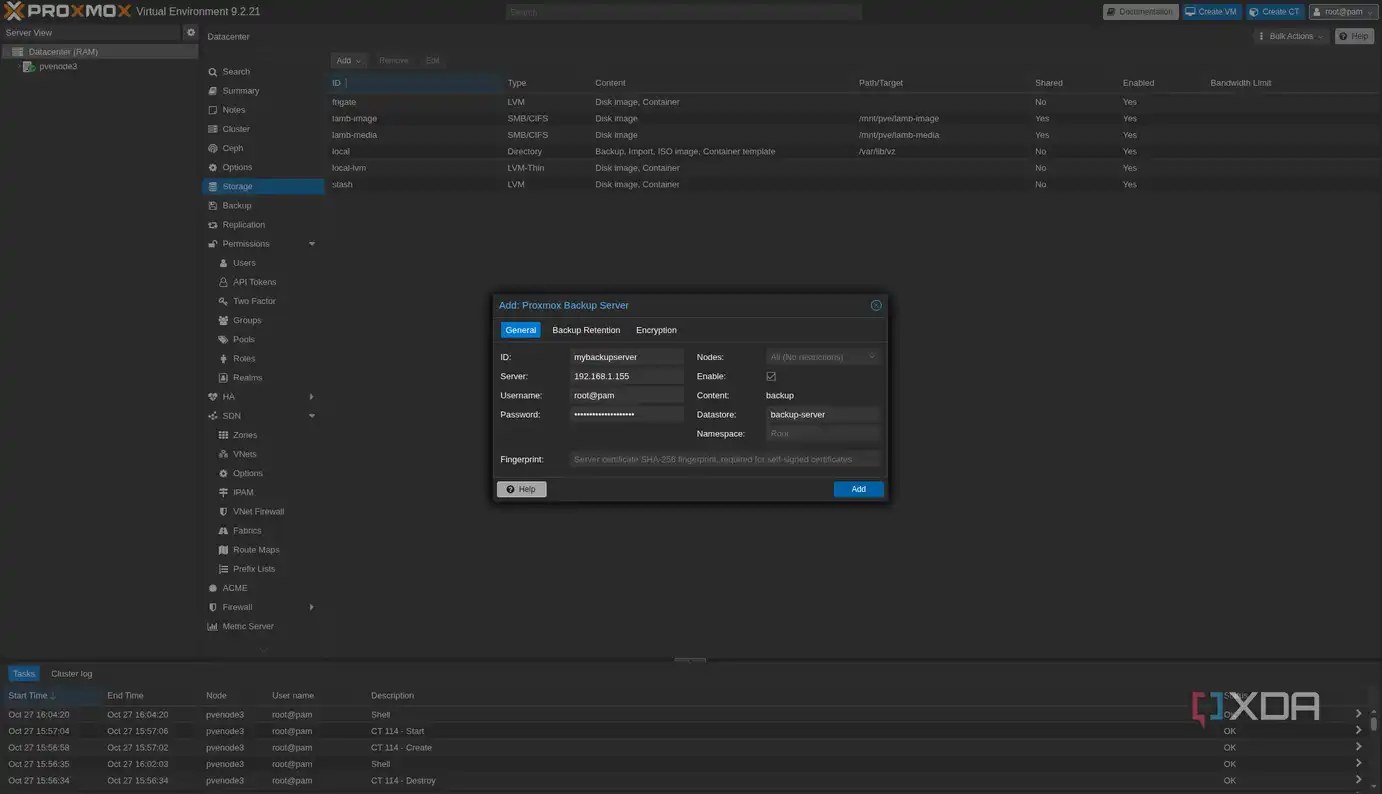
Task: Select the Users person icon
Action: tap(223, 263)
